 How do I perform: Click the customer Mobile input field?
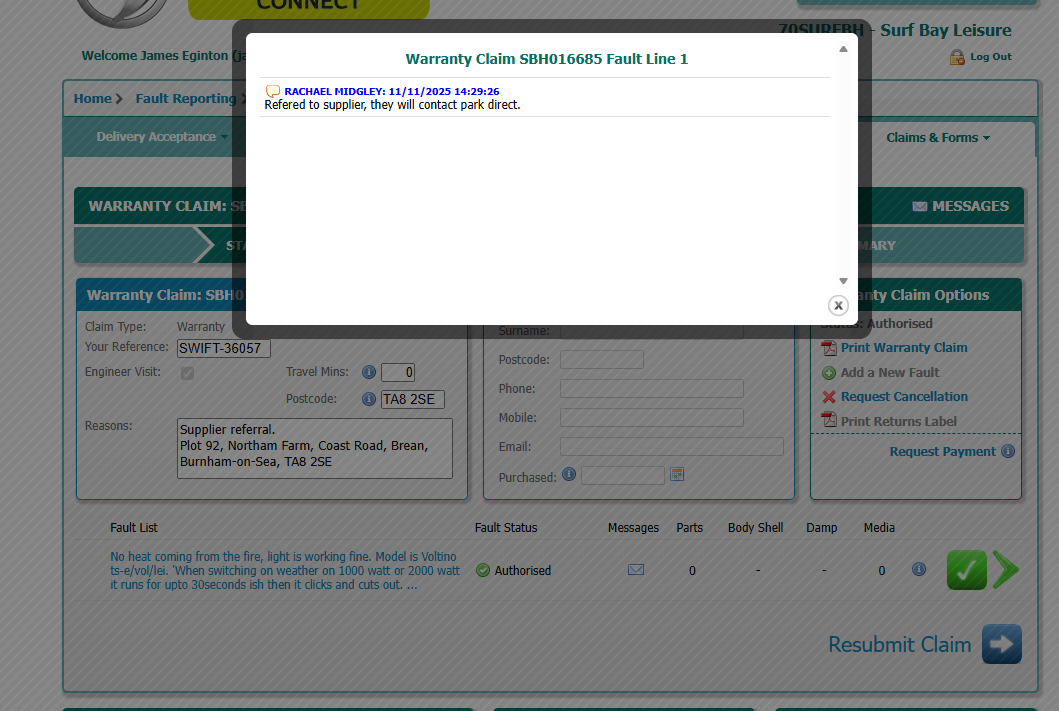[652, 417]
